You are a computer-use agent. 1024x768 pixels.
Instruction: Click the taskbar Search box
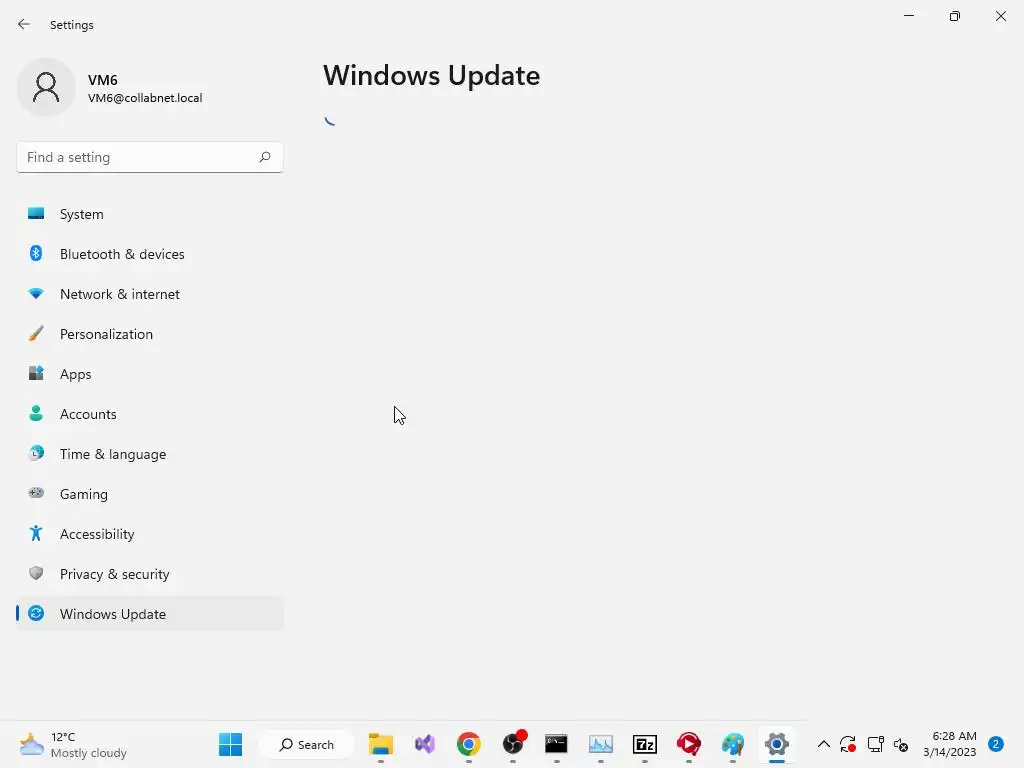pyautogui.click(x=306, y=744)
